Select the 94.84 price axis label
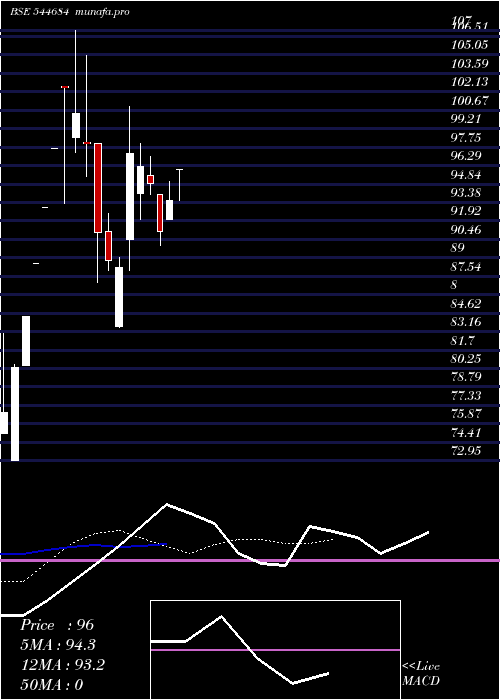The height and width of the screenshot is (700, 500). pos(466,175)
